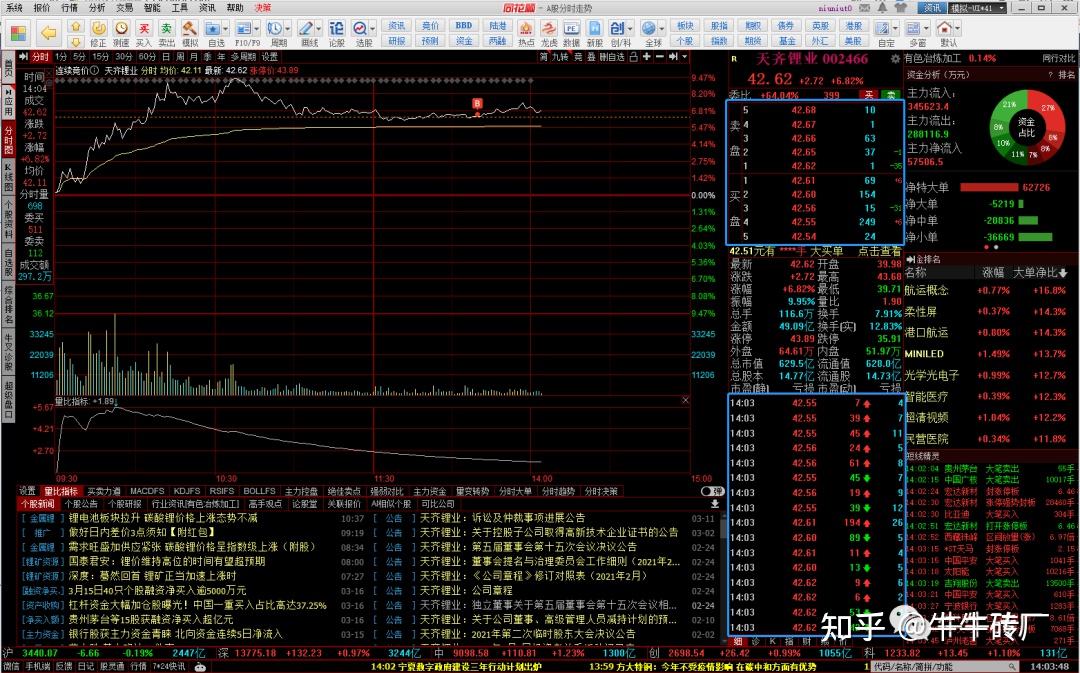Click the down arrow page icon
The width and height of the screenshot is (1080, 673).
[76, 41]
